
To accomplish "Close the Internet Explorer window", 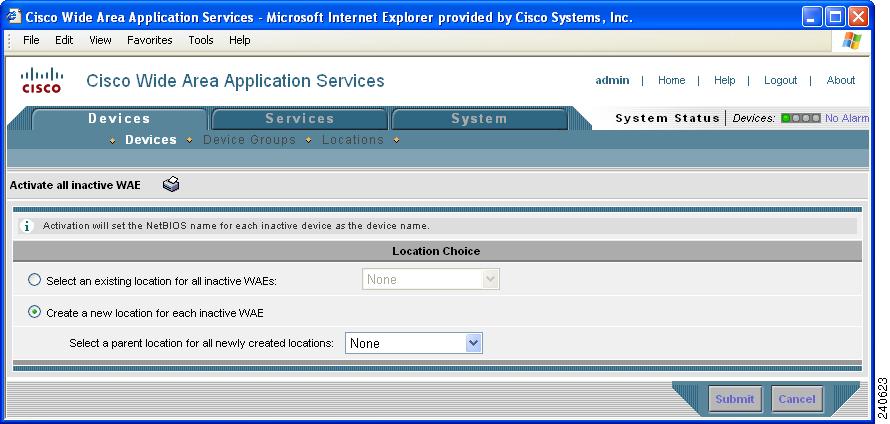I will [x=859, y=17].
